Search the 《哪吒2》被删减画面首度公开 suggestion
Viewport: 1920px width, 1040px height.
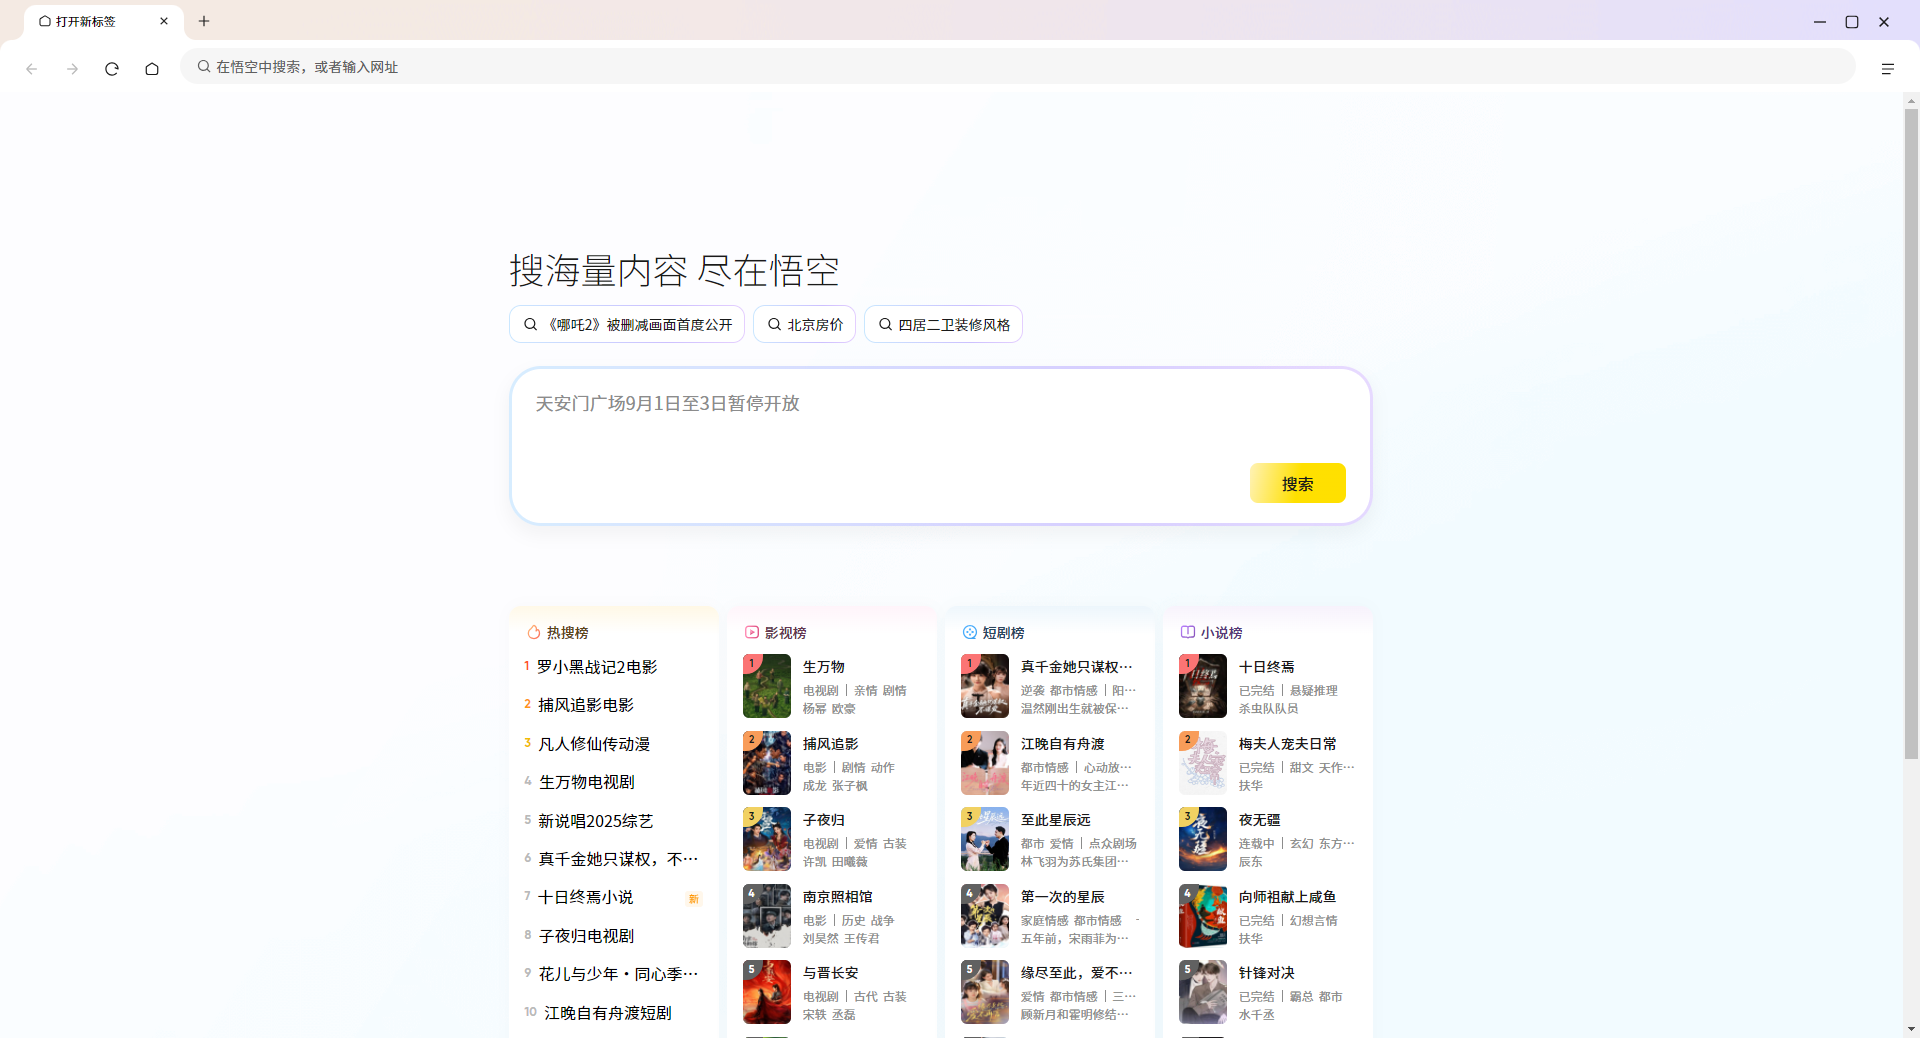pos(626,324)
